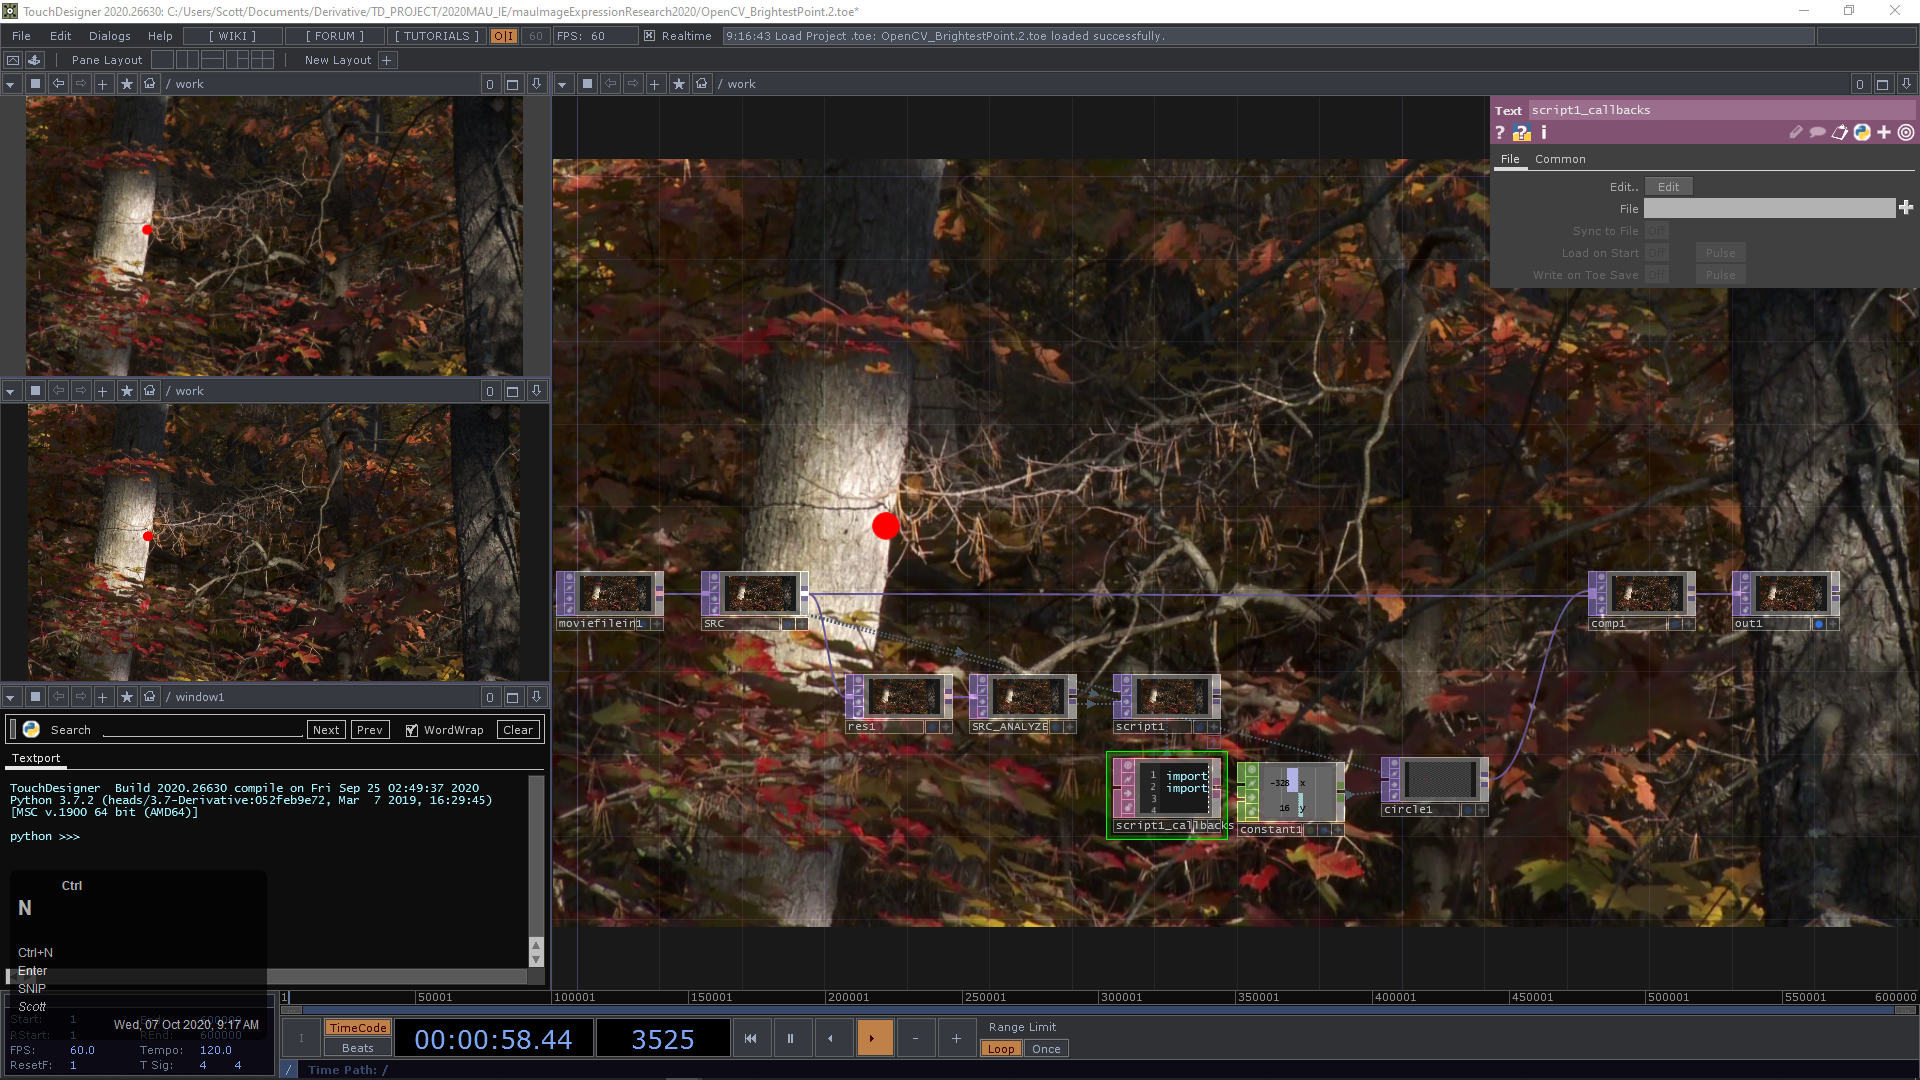Click Clear button in the textport
The height and width of the screenshot is (1080, 1920).
518,730
